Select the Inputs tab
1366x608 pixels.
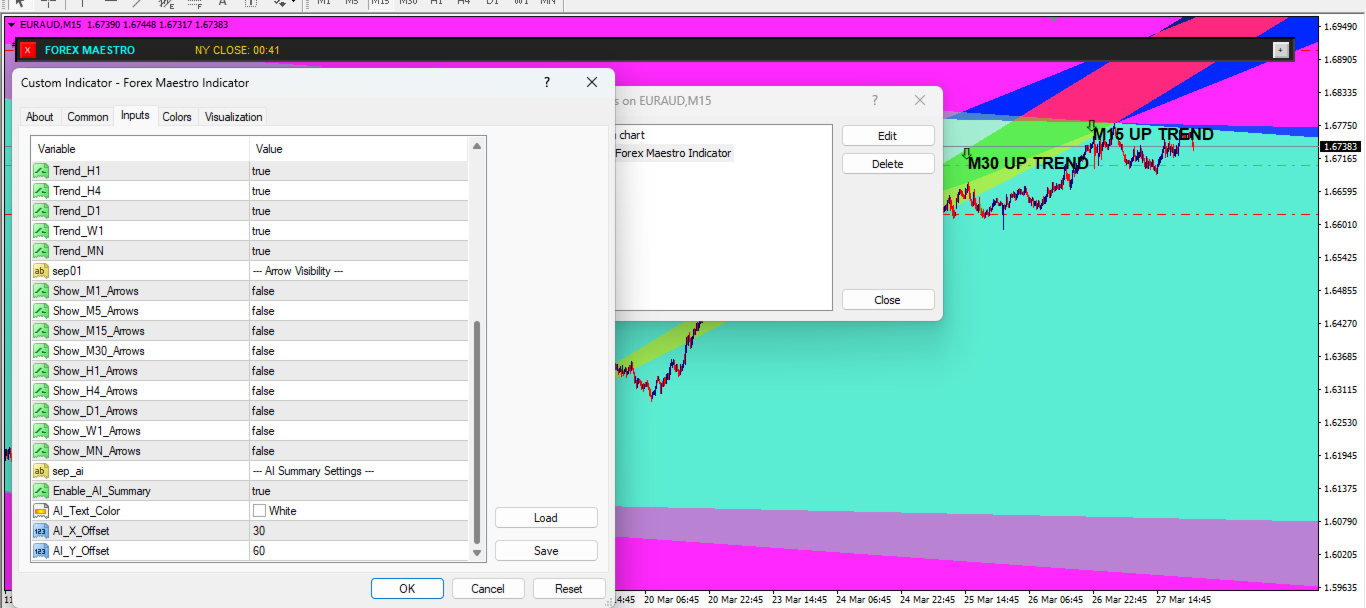(135, 115)
